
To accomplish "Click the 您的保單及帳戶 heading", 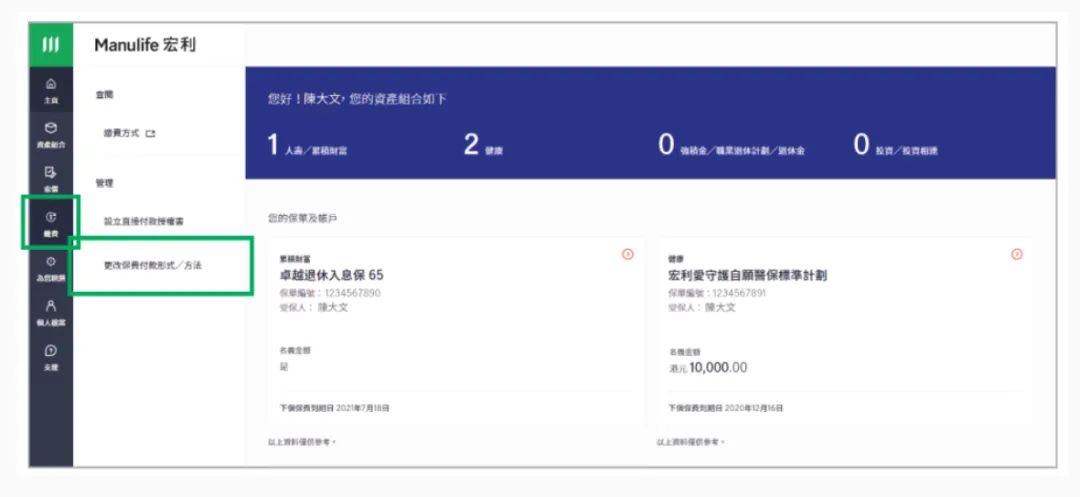I will (x=303, y=218).
